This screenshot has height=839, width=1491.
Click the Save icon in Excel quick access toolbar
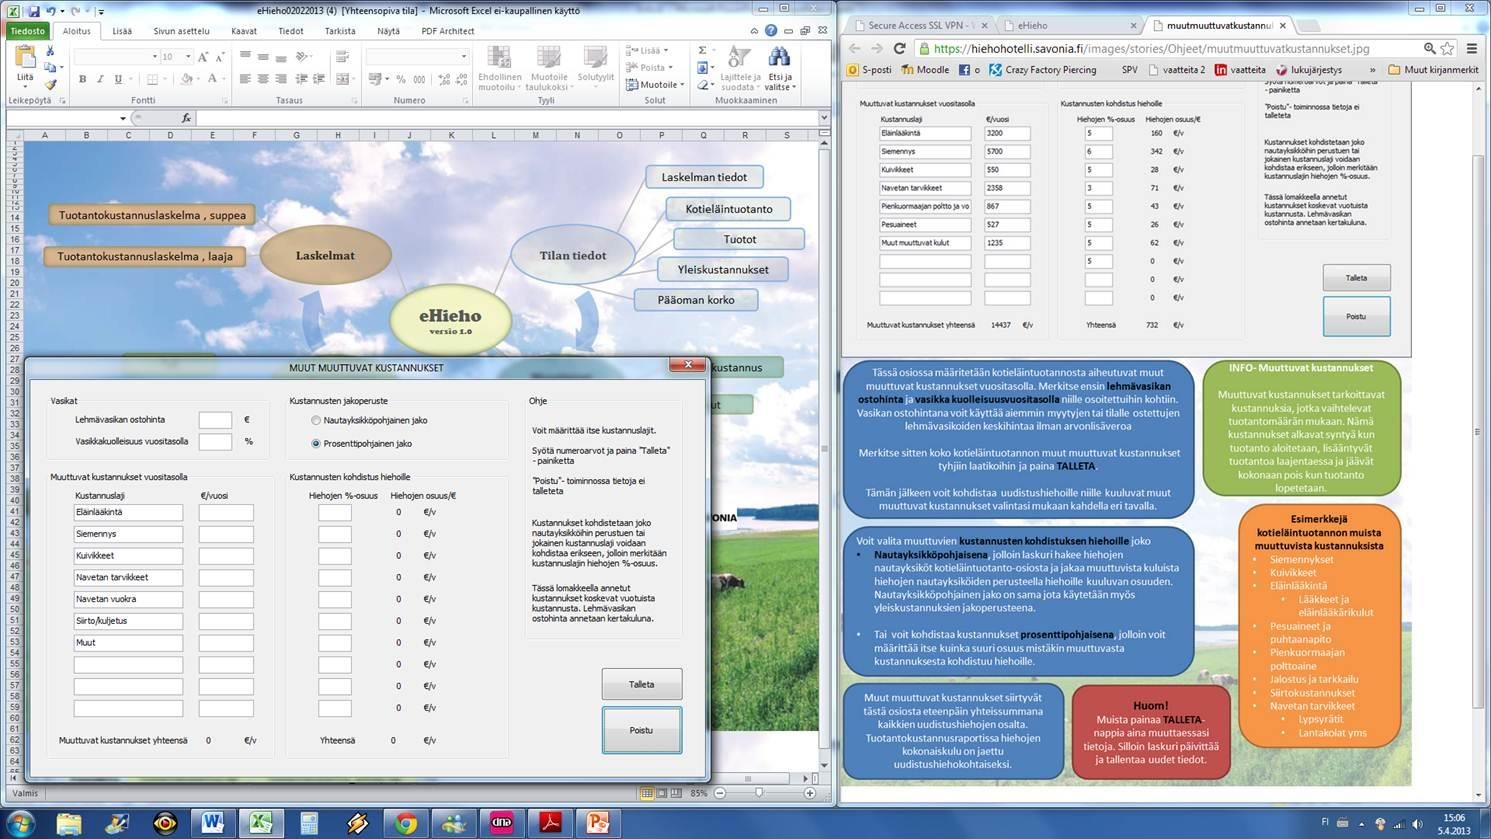point(34,11)
